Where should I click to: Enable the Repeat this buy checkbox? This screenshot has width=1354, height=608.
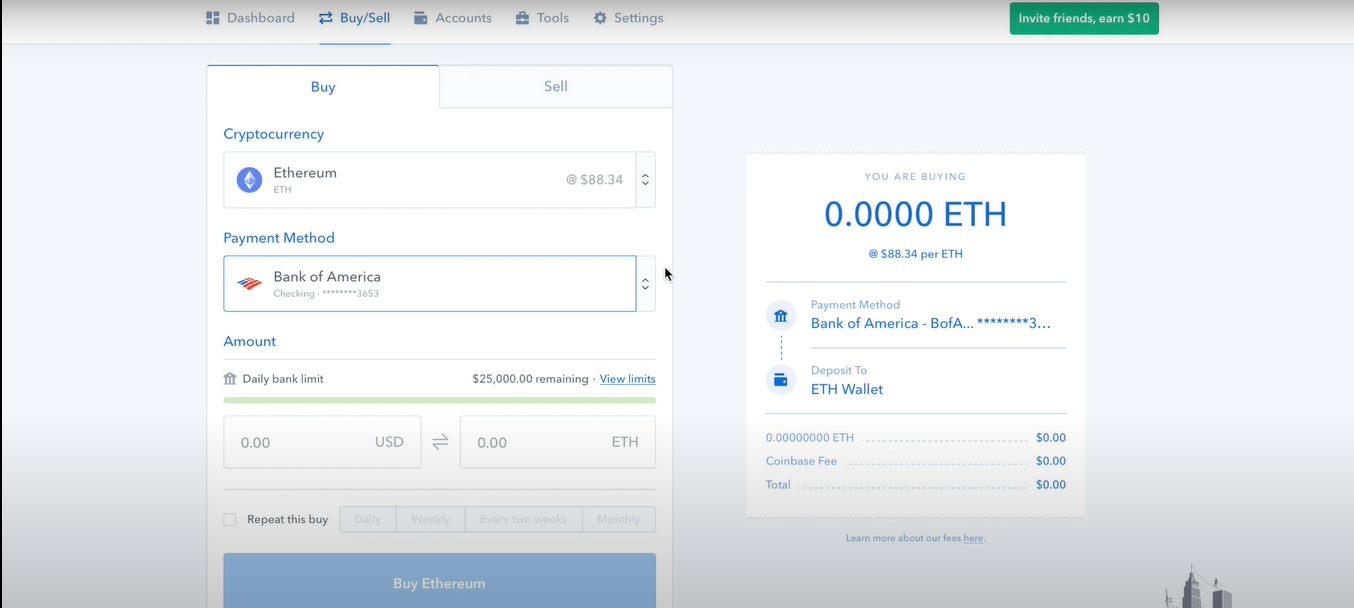(x=230, y=519)
